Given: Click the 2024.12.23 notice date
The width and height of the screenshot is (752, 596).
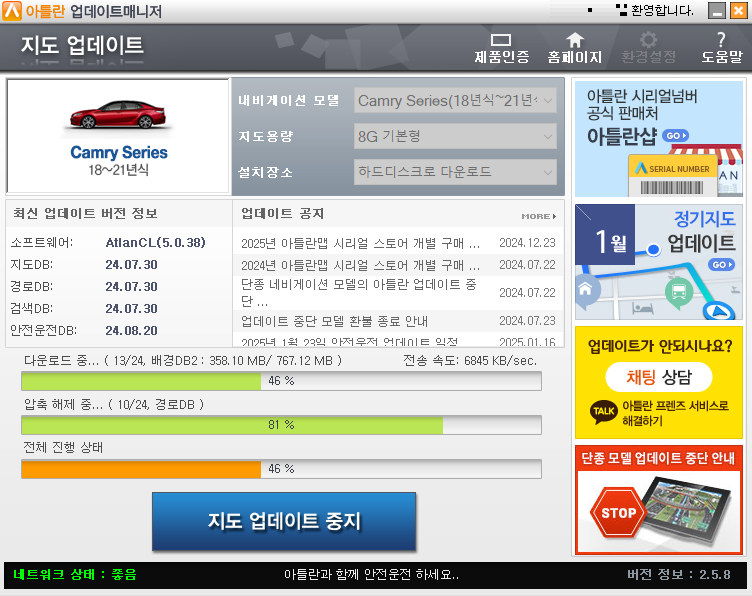Looking at the screenshot, I should 527,243.
